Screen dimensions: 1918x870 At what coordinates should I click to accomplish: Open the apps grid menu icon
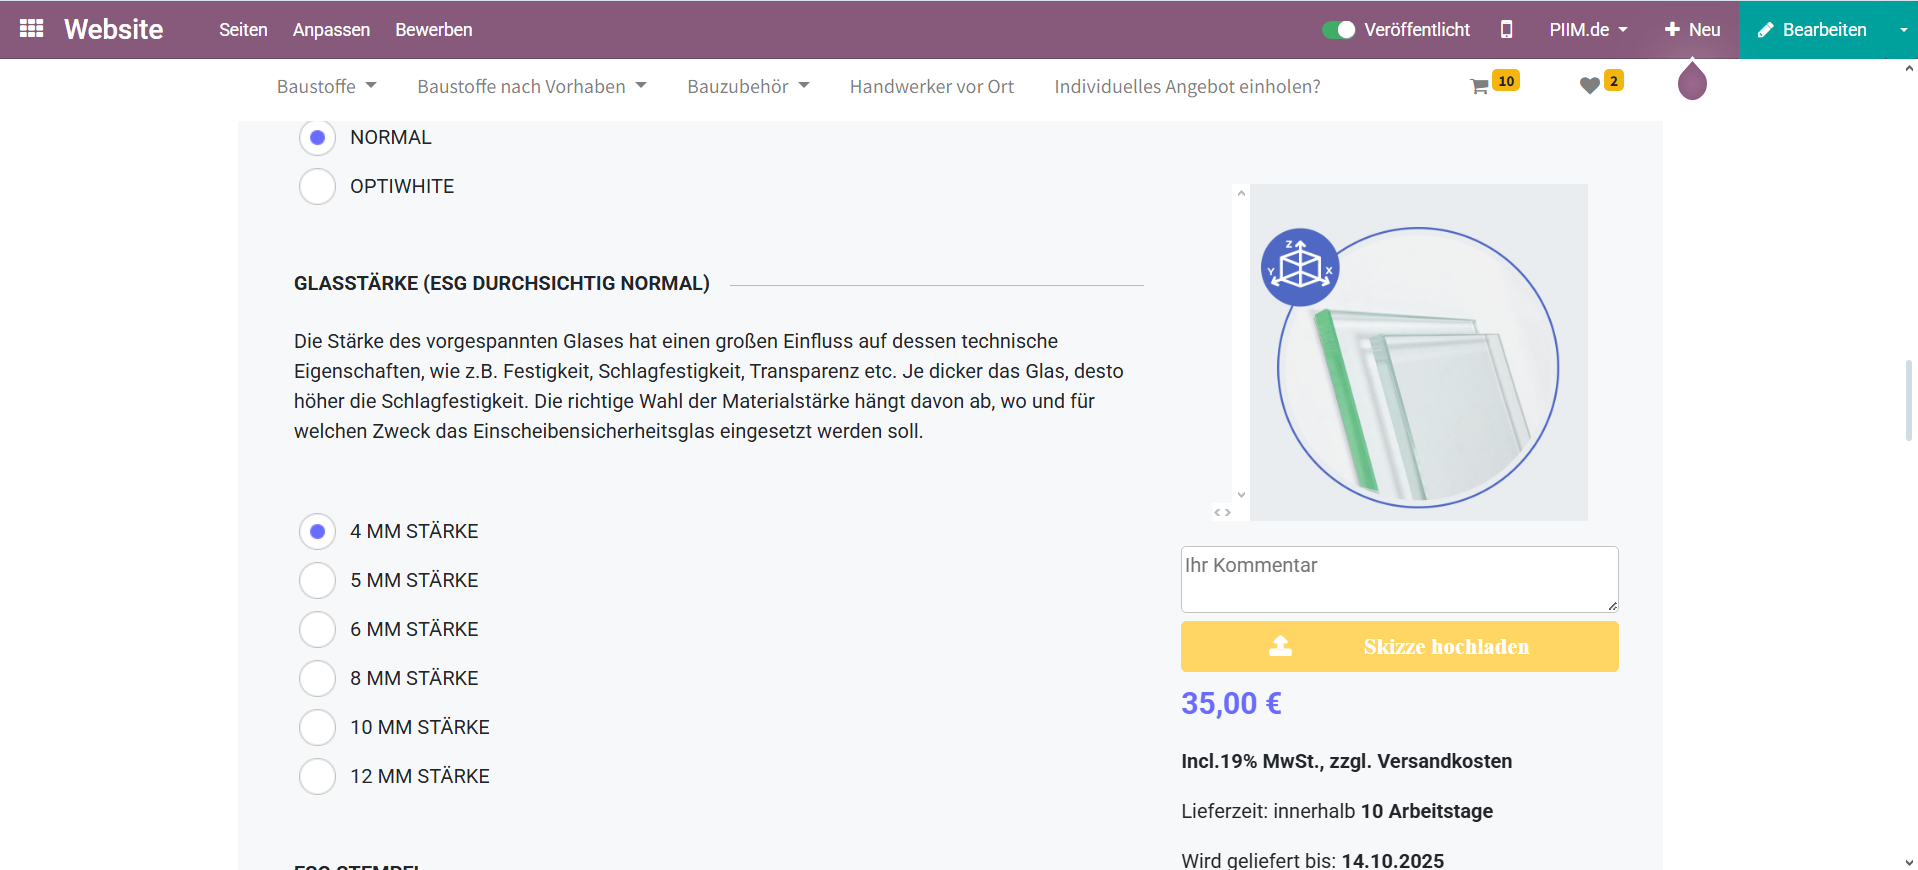31,29
